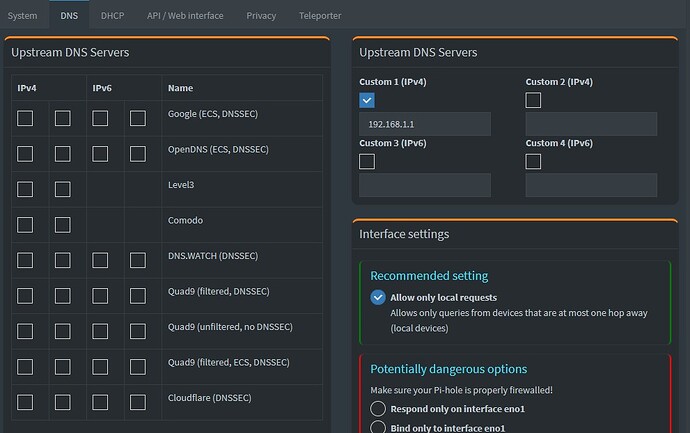Select Bind only to interface eno1
The width and height of the screenshot is (690, 433).
point(377,427)
